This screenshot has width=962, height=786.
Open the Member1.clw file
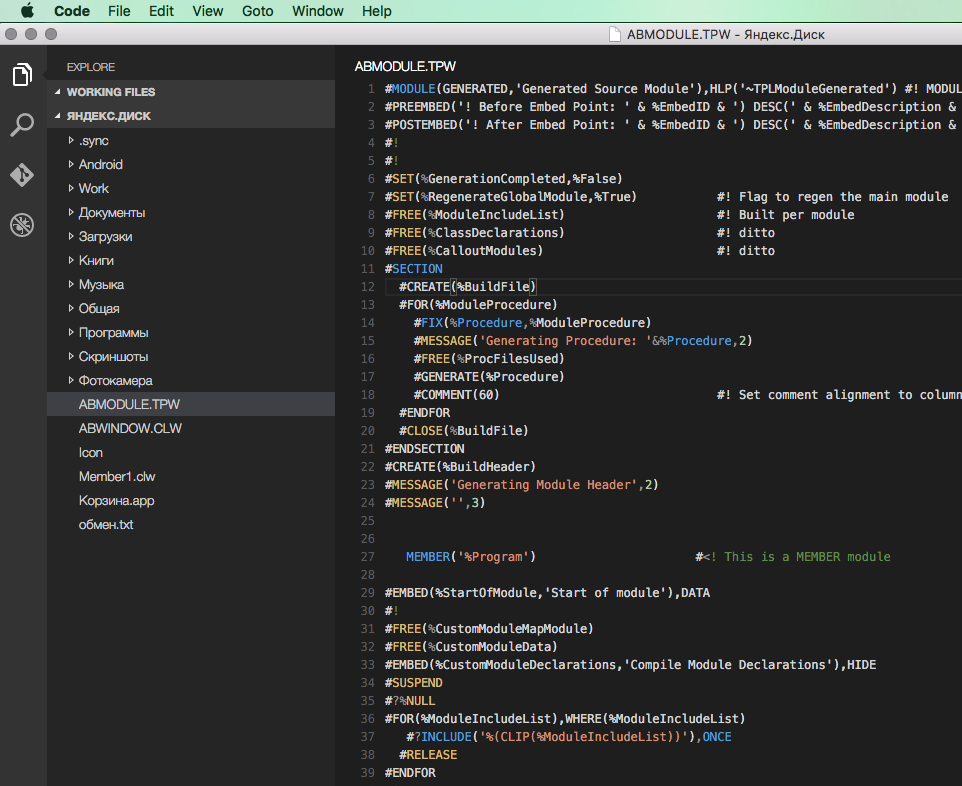coord(116,476)
